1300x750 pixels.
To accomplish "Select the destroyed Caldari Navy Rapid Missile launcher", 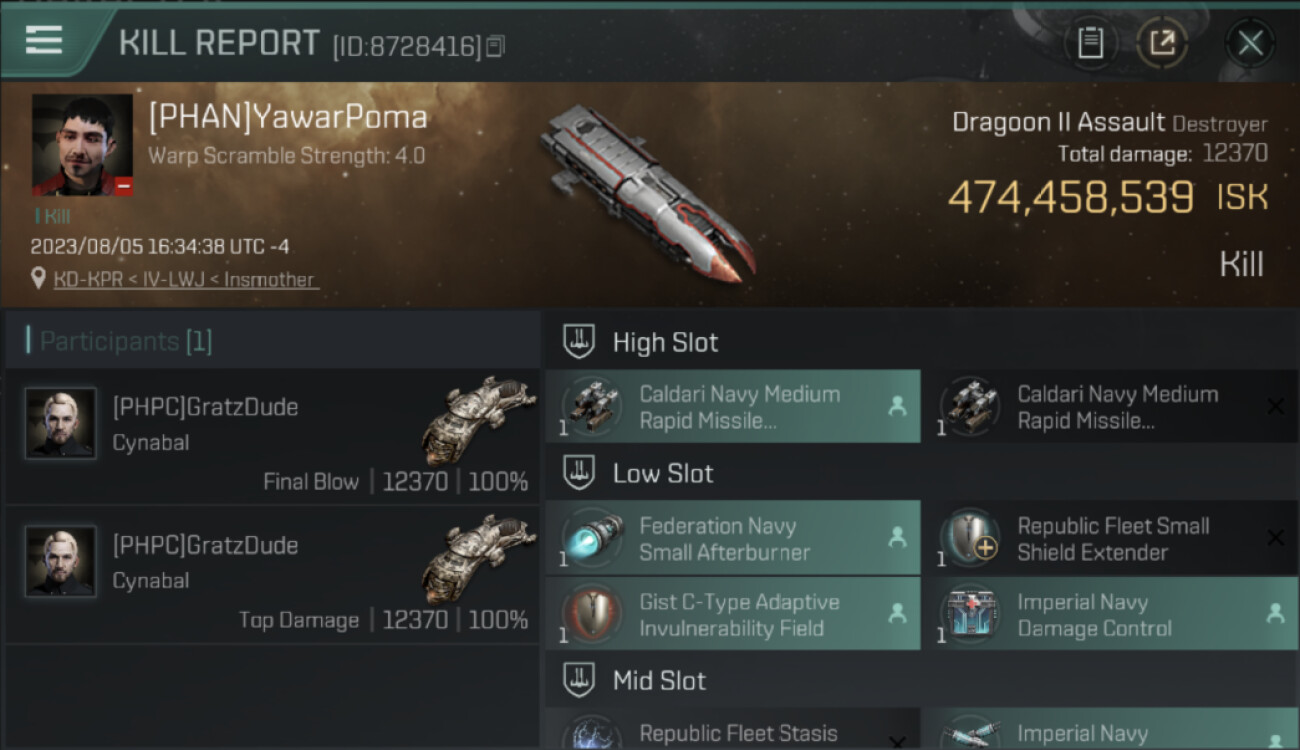I will click(1110, 407).
